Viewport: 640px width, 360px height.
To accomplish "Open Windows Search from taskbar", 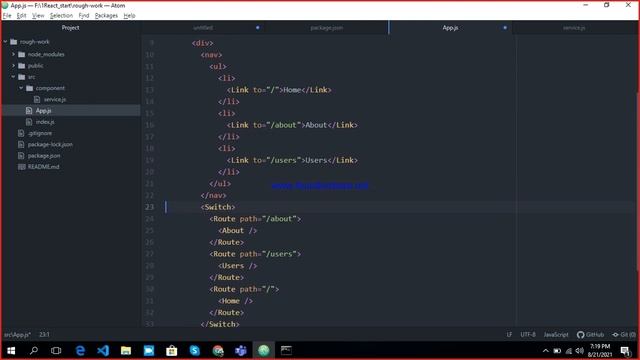I will pyautogui.click(x=34, y=351).
